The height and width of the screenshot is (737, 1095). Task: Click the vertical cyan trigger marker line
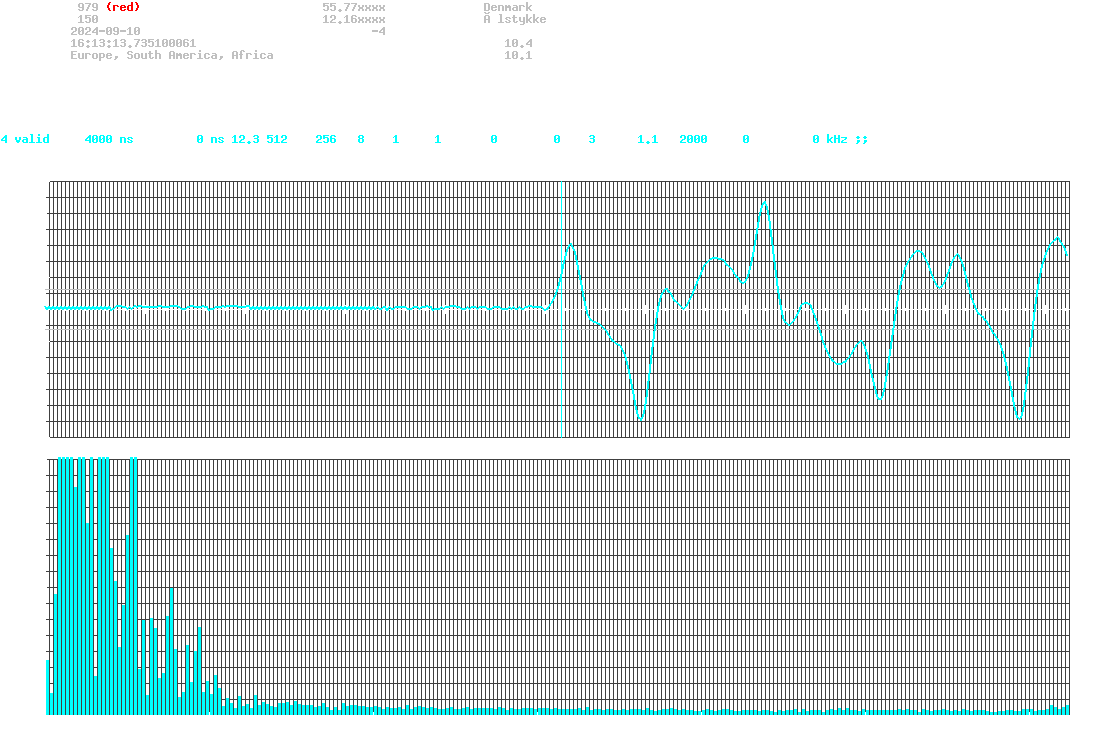tap(561, 309)
